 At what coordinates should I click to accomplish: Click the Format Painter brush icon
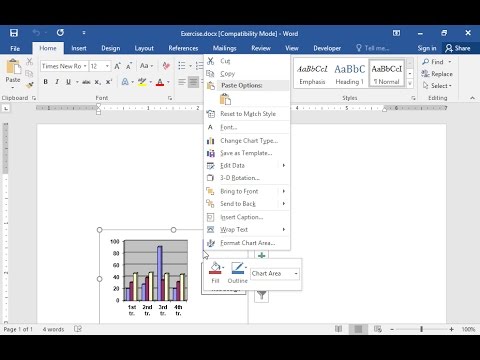(29, 86)
